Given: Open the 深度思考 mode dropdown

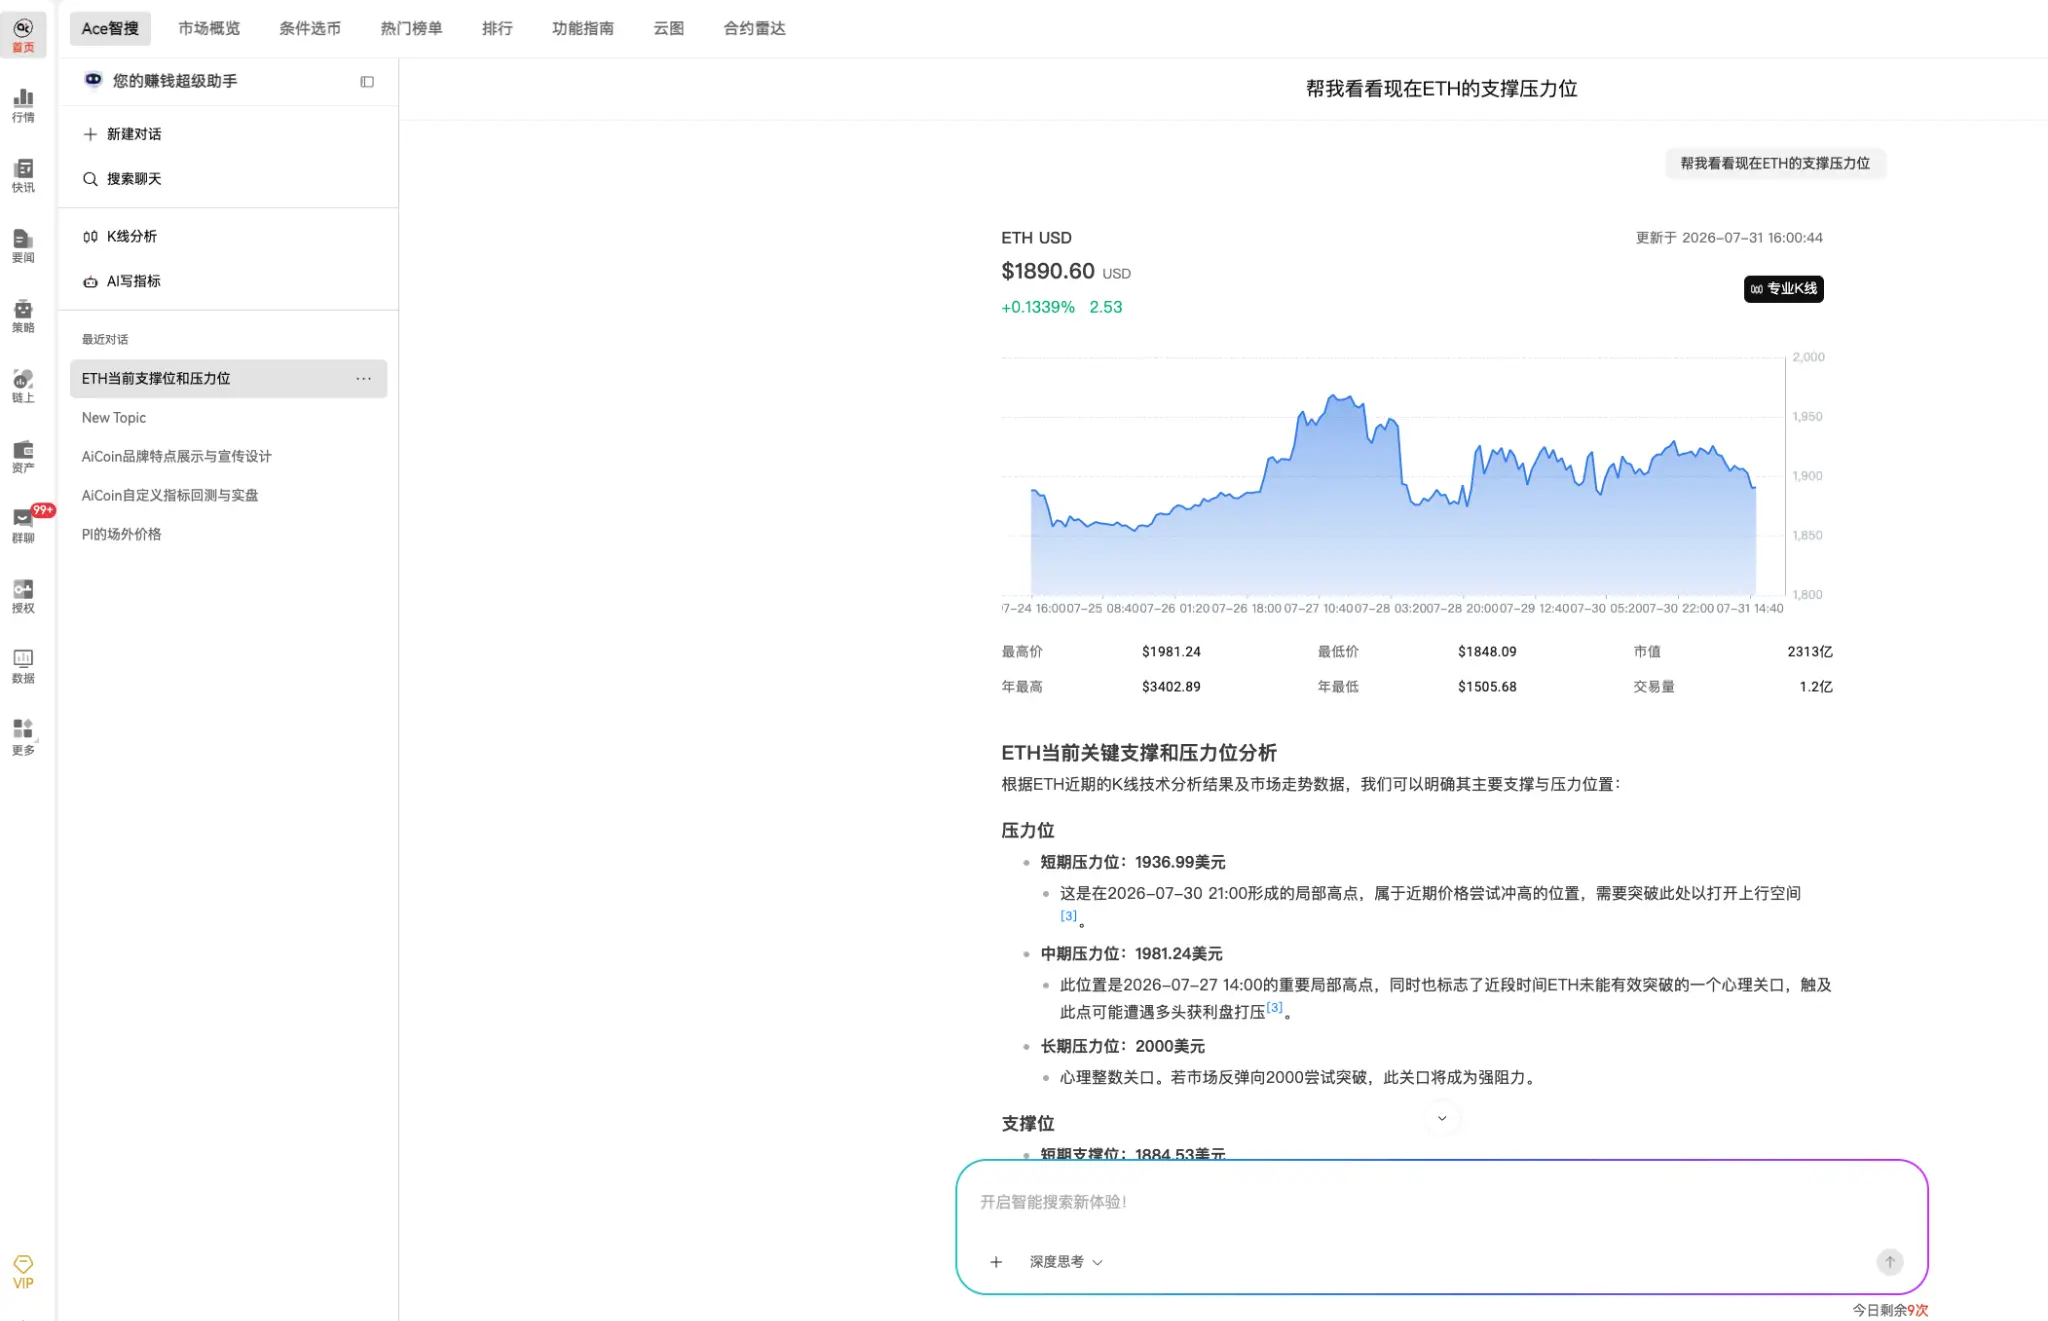Looking at the screenshot, I should [1066, 1262].
